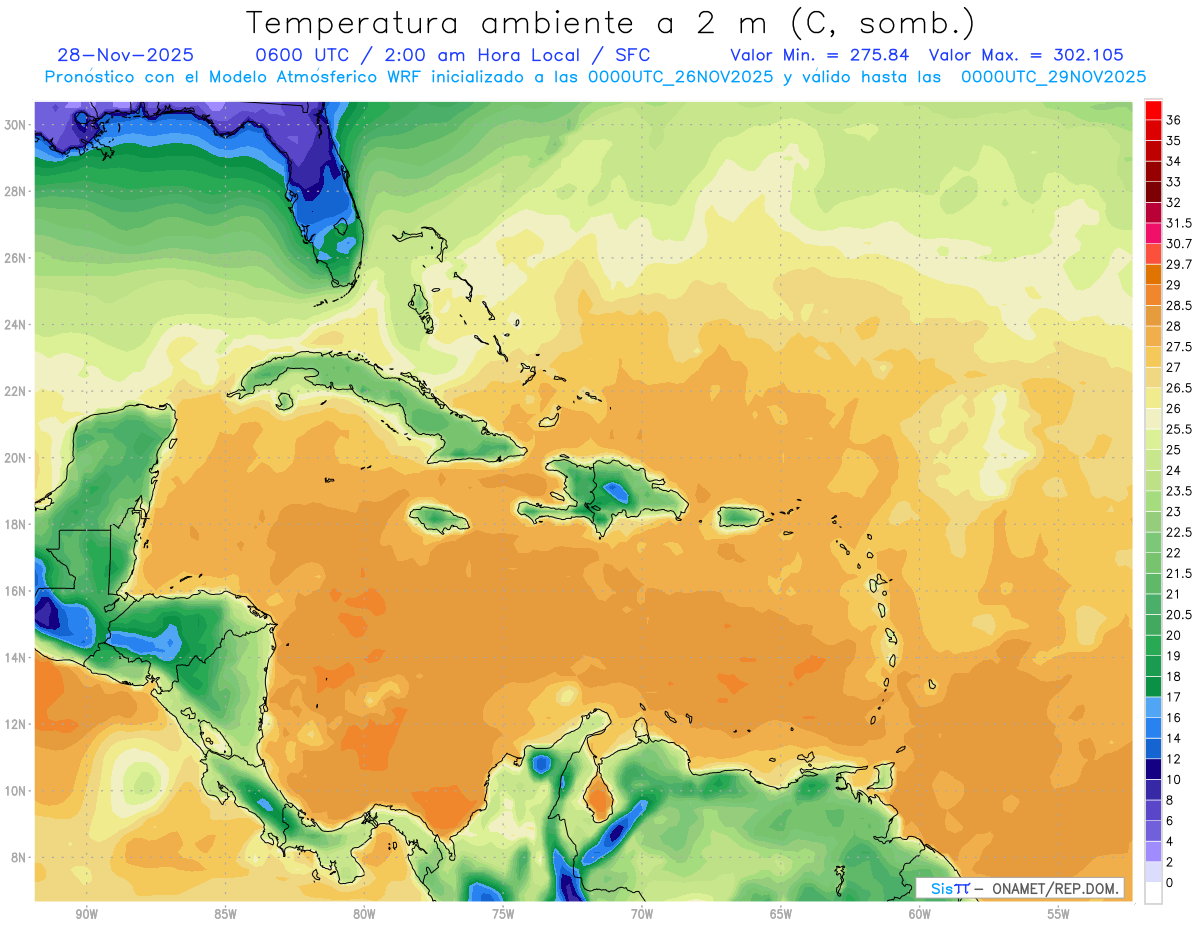Click the 8N latitude axis label
This screenshot has height=927, width=1200.
click(x=19, y=858)
